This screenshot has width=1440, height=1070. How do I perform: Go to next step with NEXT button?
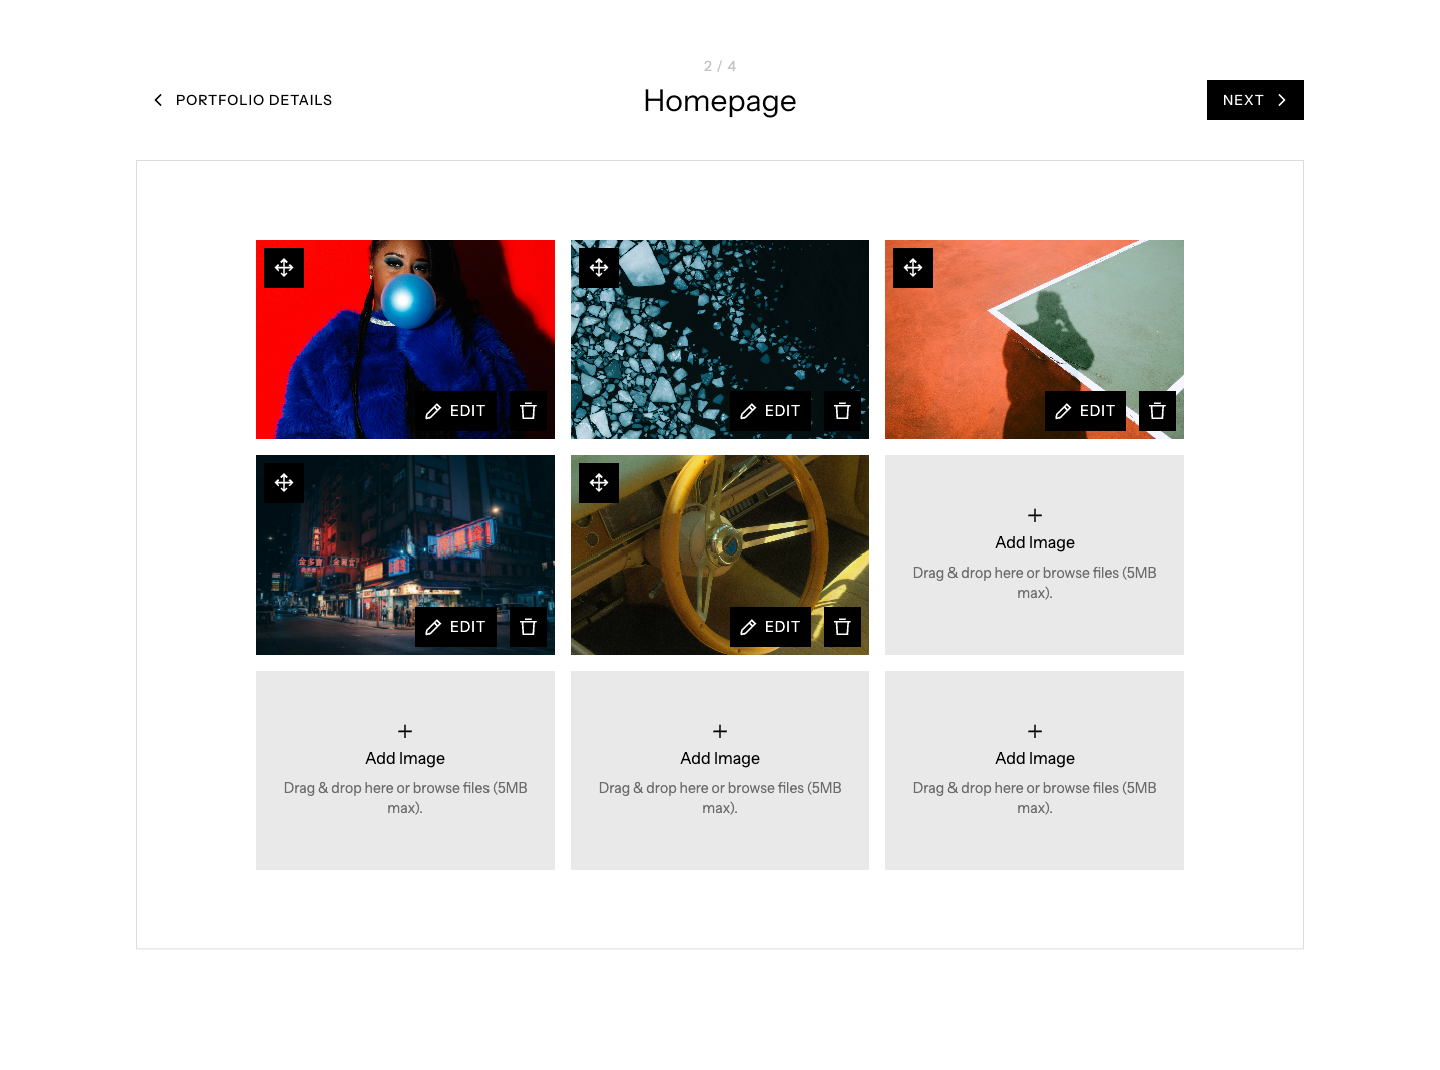click(1255, 100)
